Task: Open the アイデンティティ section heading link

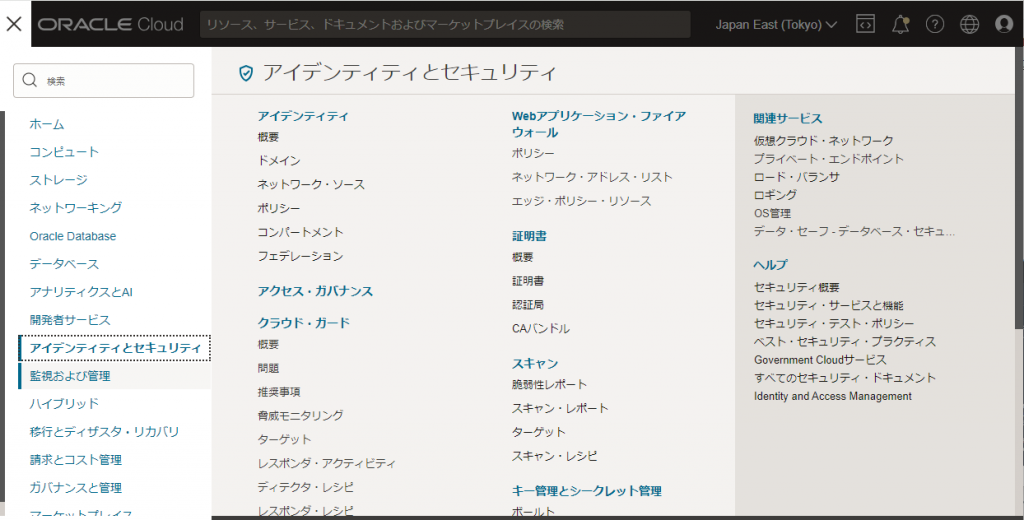Action: coord(303,116)
